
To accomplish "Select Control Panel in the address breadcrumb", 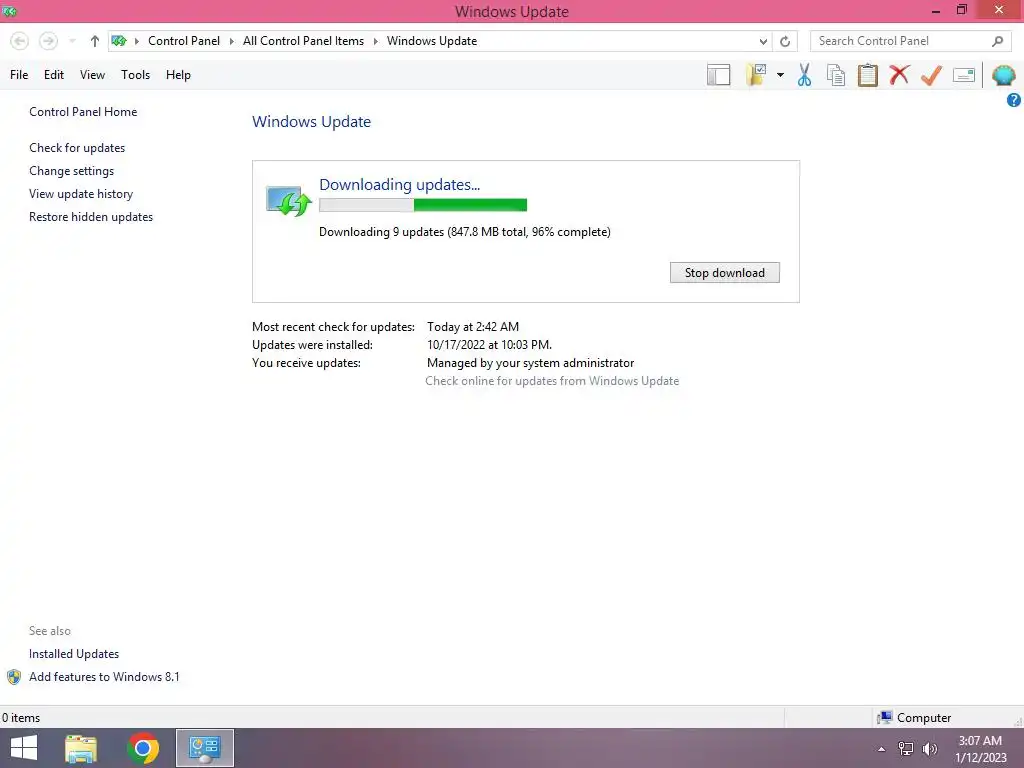I will [184, 41].
